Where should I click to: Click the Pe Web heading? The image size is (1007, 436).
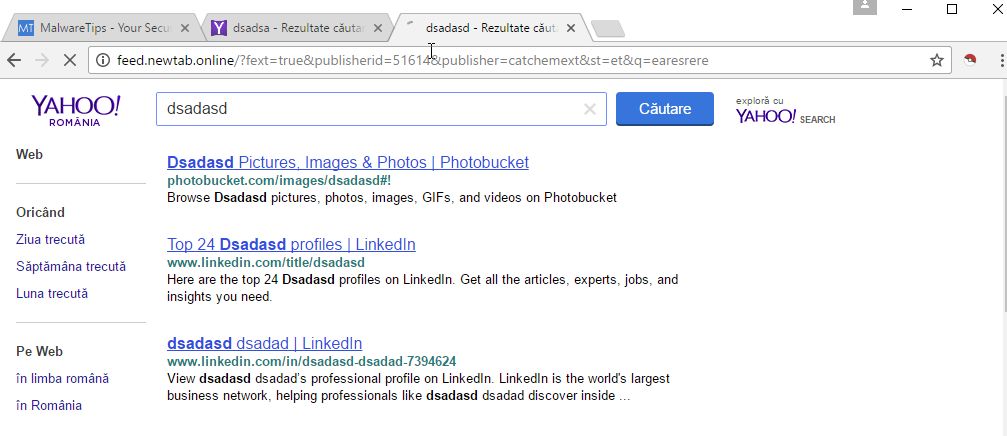point(39,351)
